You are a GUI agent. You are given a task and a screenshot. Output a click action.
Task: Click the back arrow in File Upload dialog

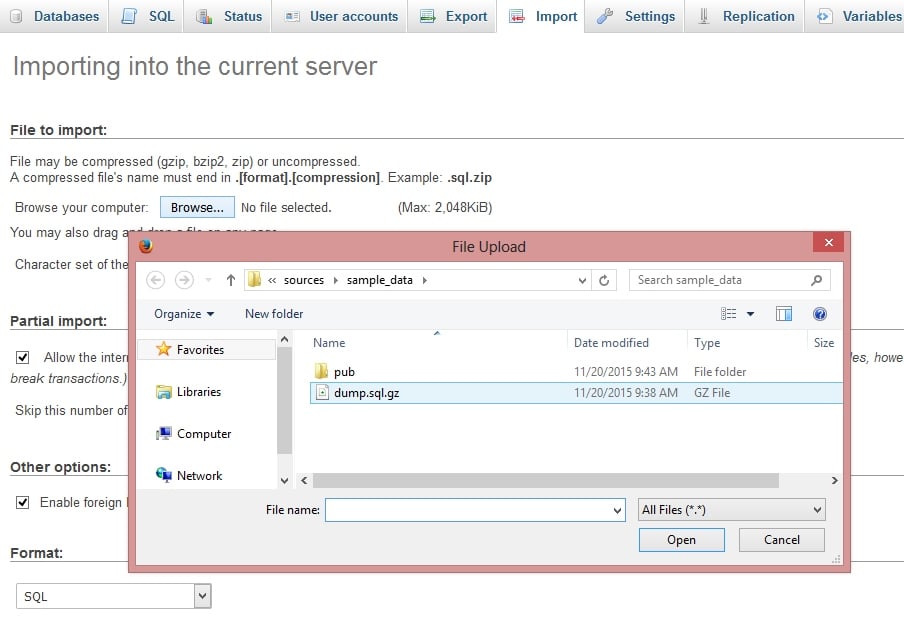[155, 280]
